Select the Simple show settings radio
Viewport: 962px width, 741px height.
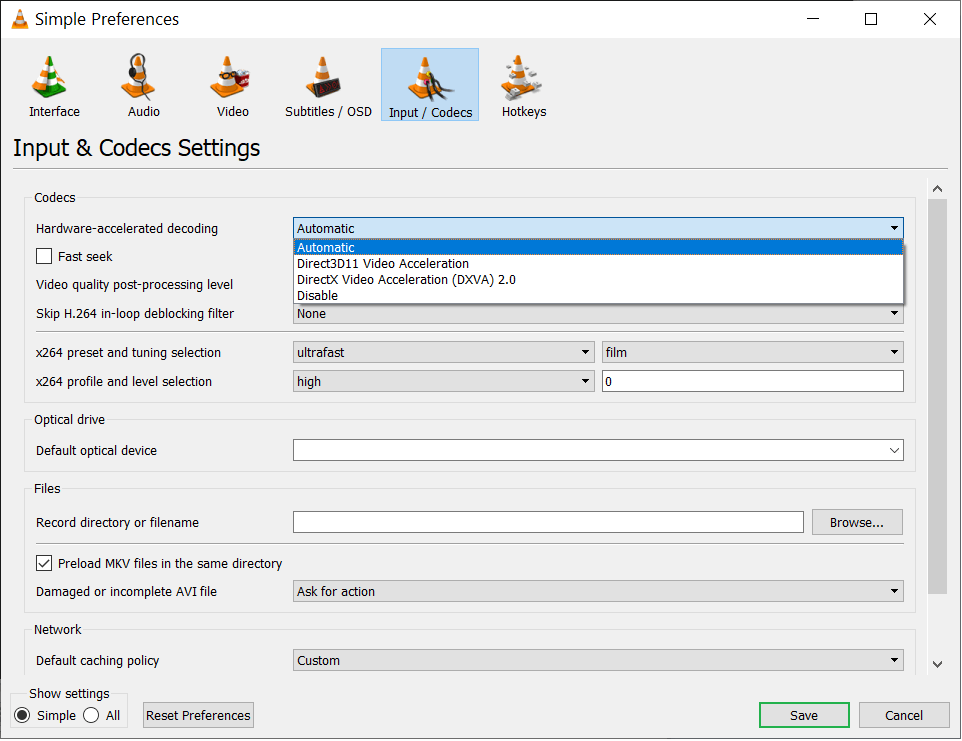(22, 716)
